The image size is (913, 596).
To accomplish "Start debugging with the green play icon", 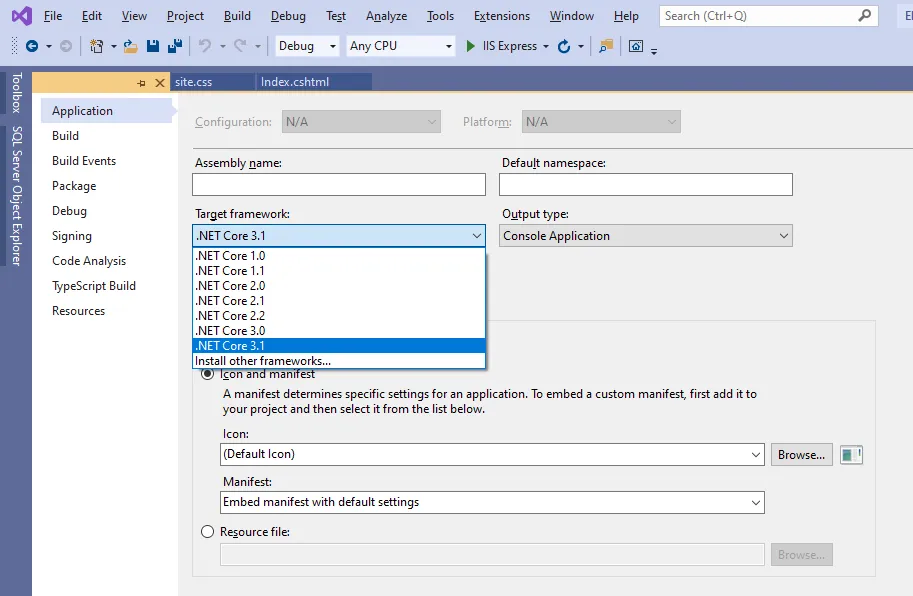I will (470, 46).
